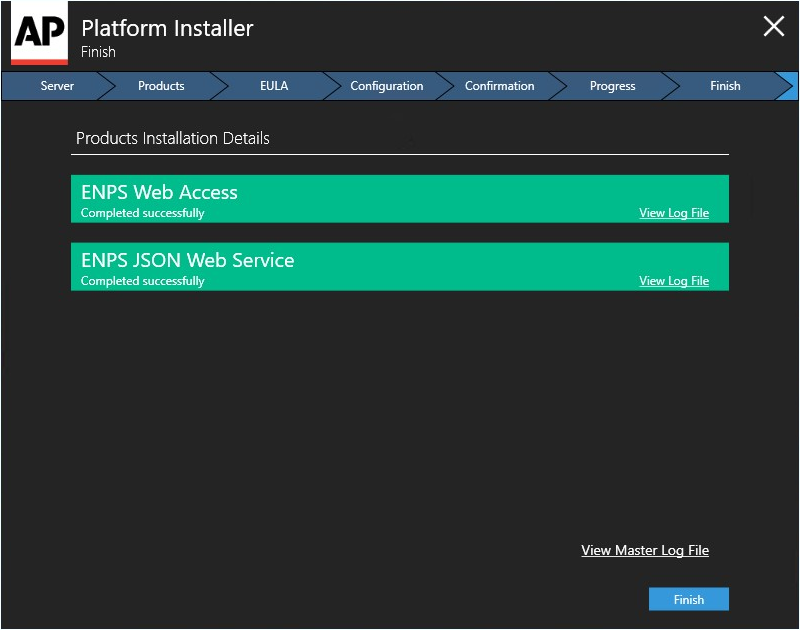Go to the Products step
Viewport: 800px width, 630px height.
click(x=161, y=86)
